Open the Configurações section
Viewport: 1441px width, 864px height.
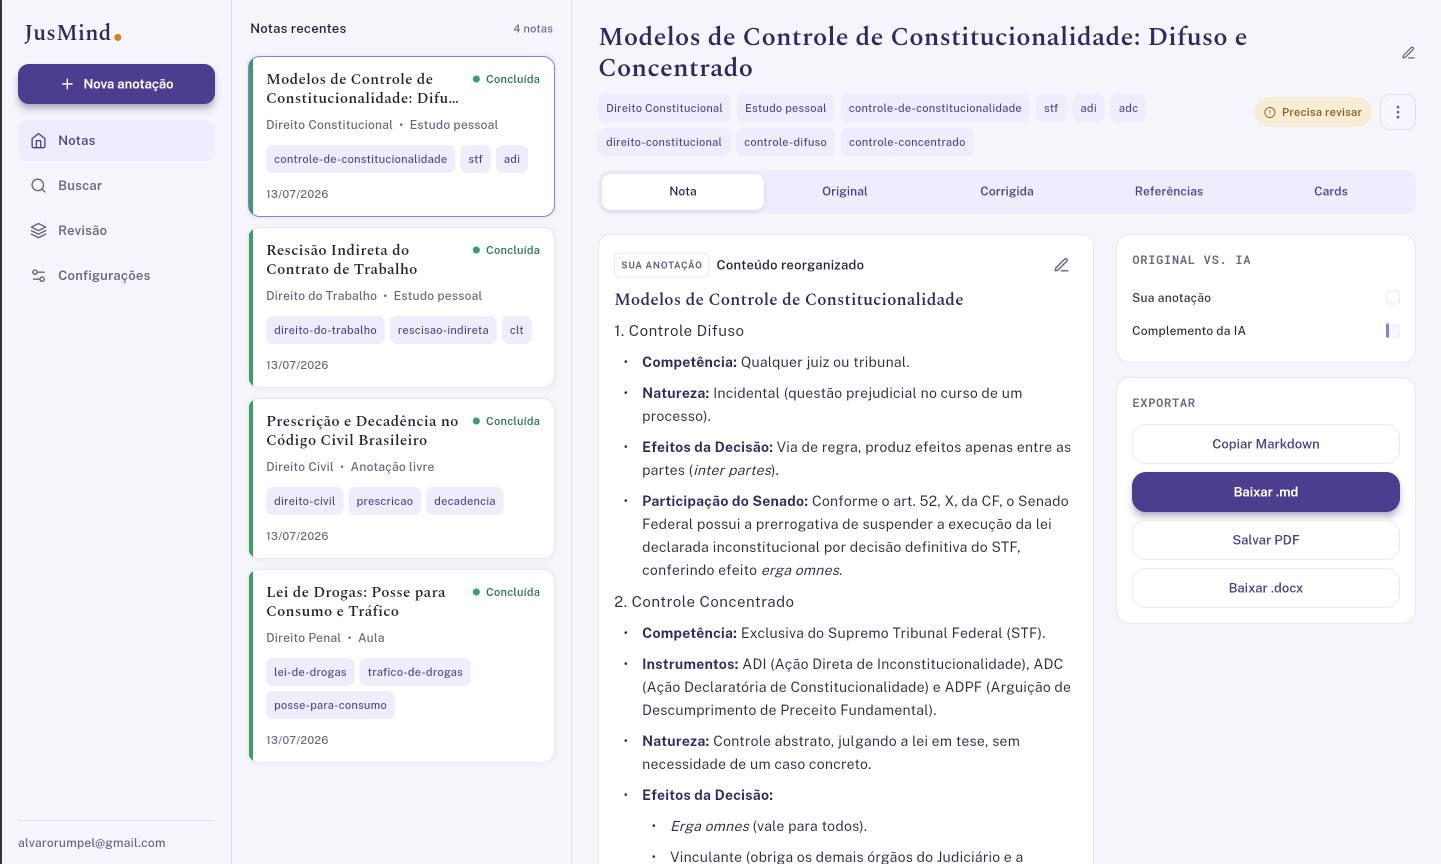click(x=116, y=276)
